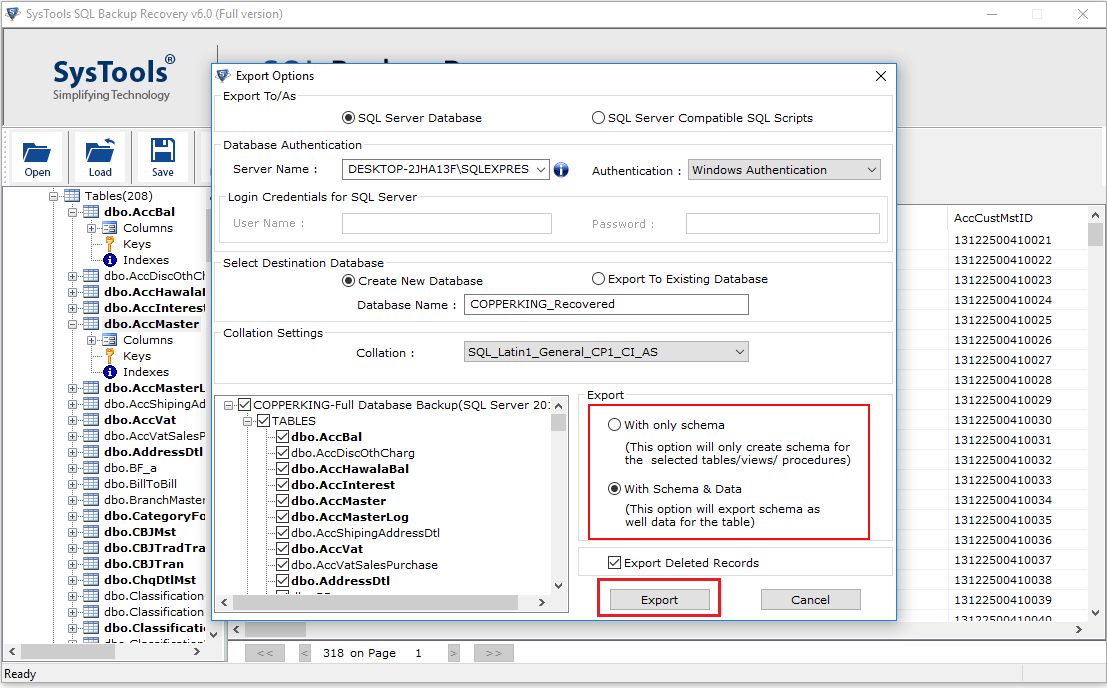Click the dbo.BillToBill table icon
The height and width of the screenshot is (688, 1107).
point(91,484)
